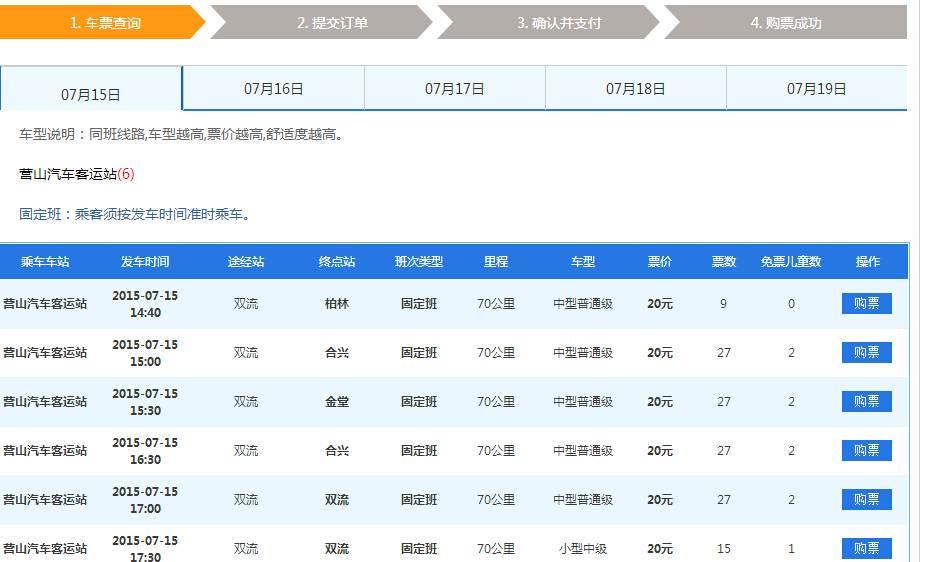Screen dimensions: 943x562
Task: Purchase ticket for the 15:30 bus to 金堂
Action: tap(866, 402)
